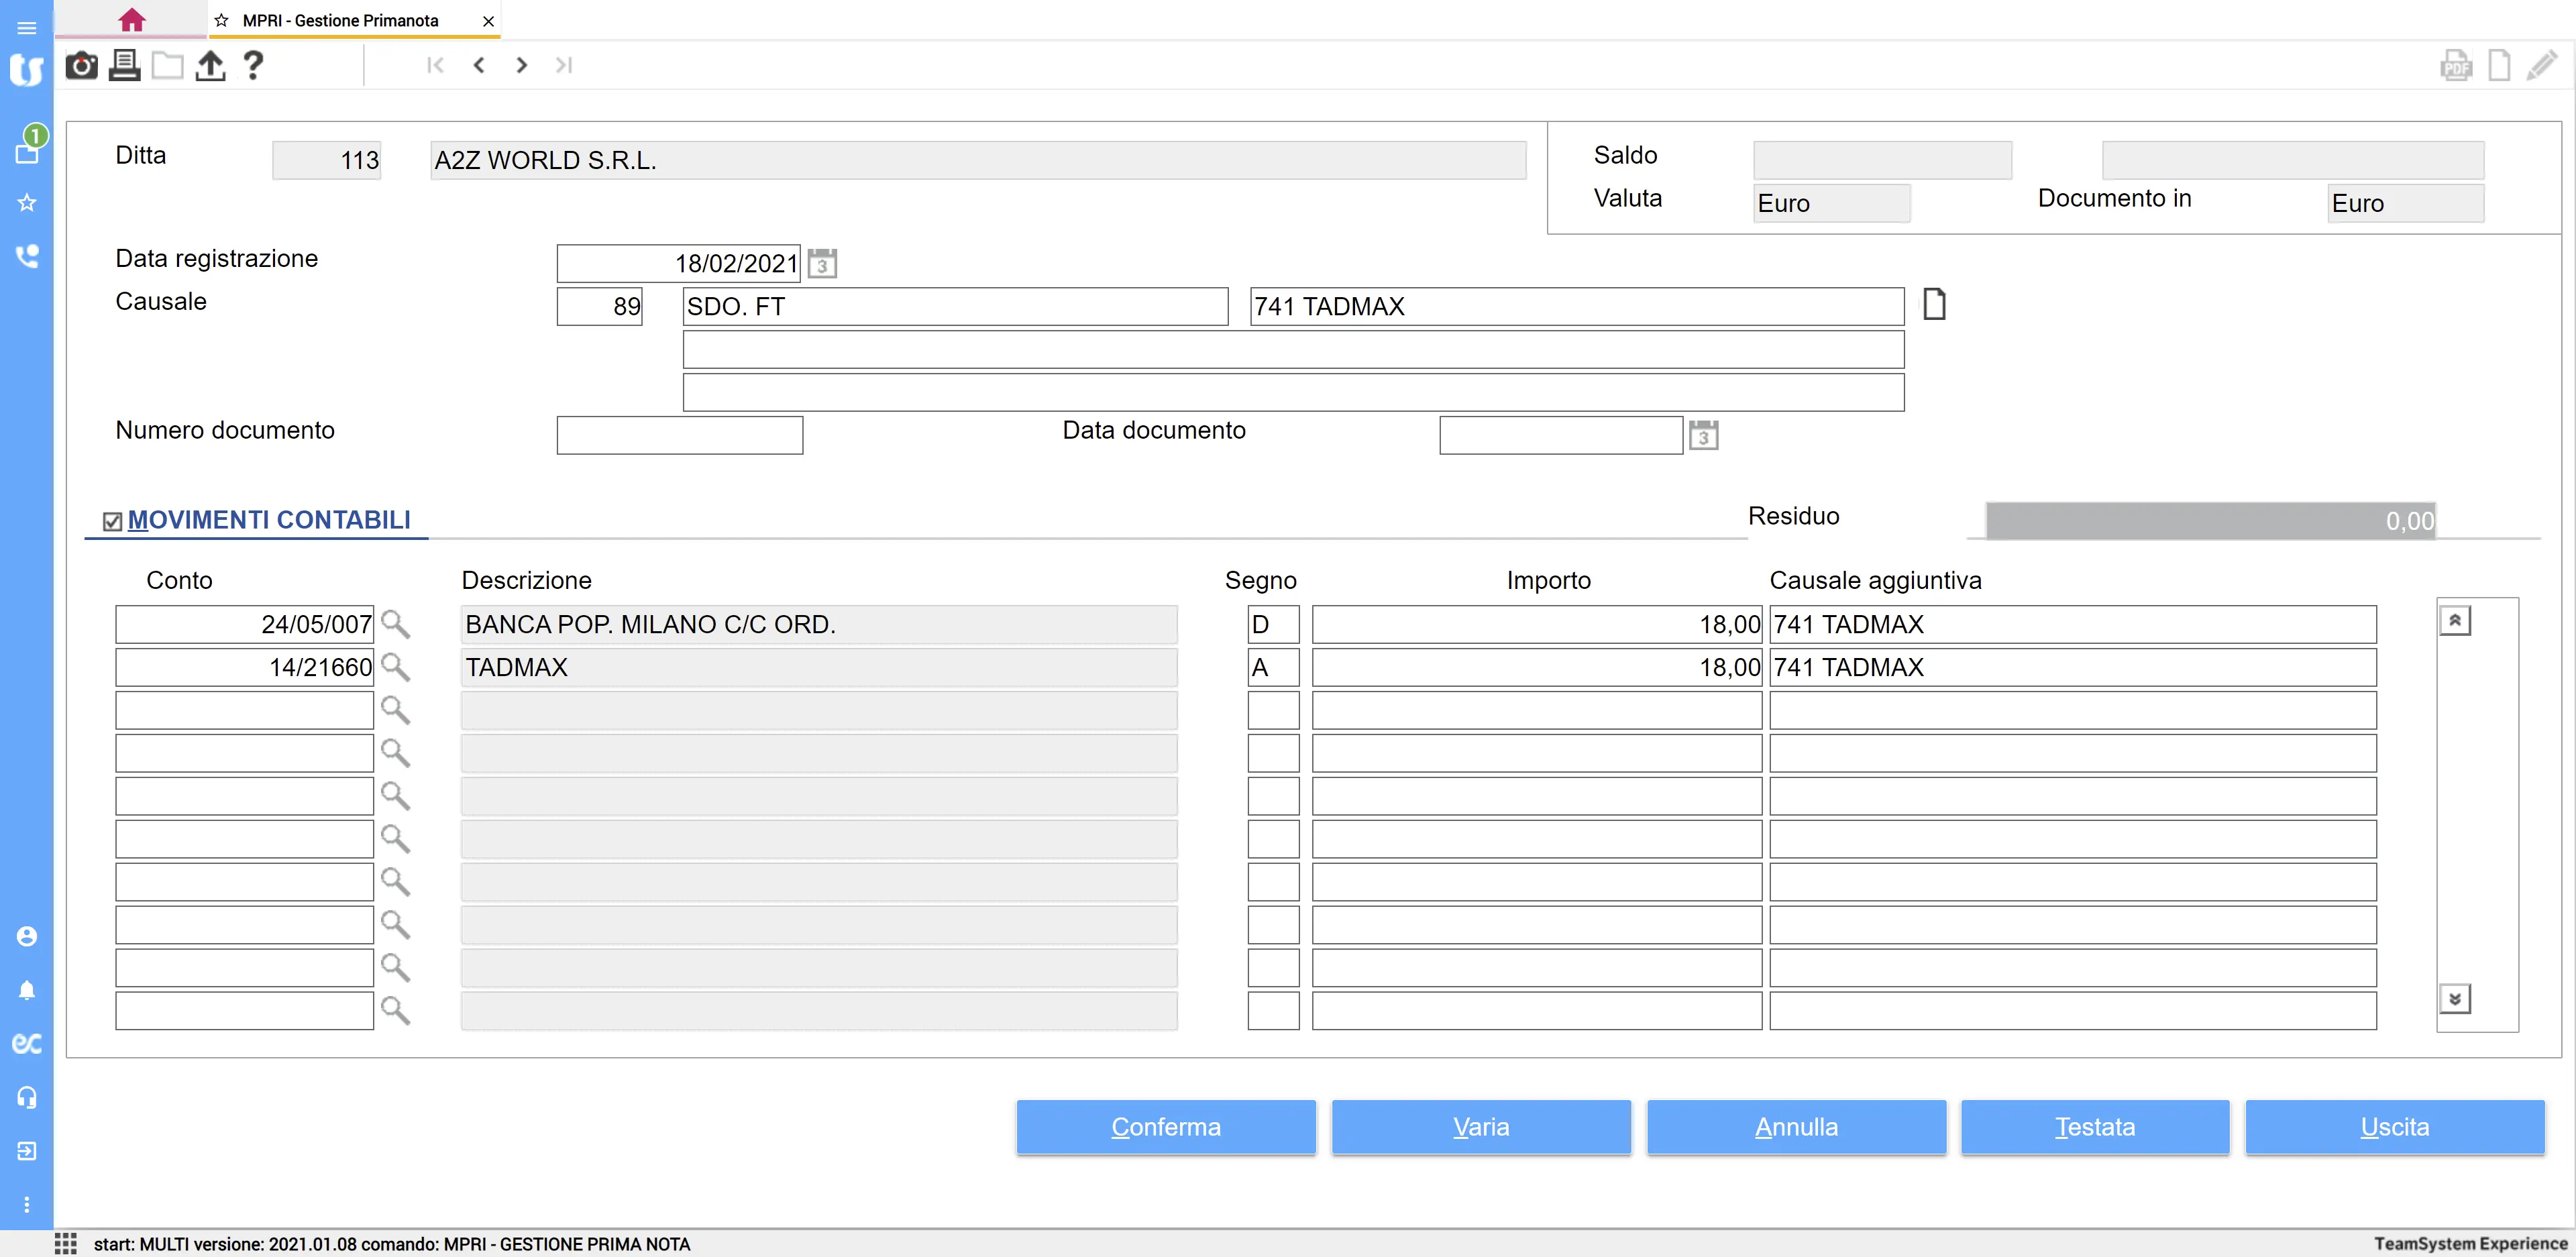
Task: Switch to the Home tab
Action: click(x=131, y=20)
